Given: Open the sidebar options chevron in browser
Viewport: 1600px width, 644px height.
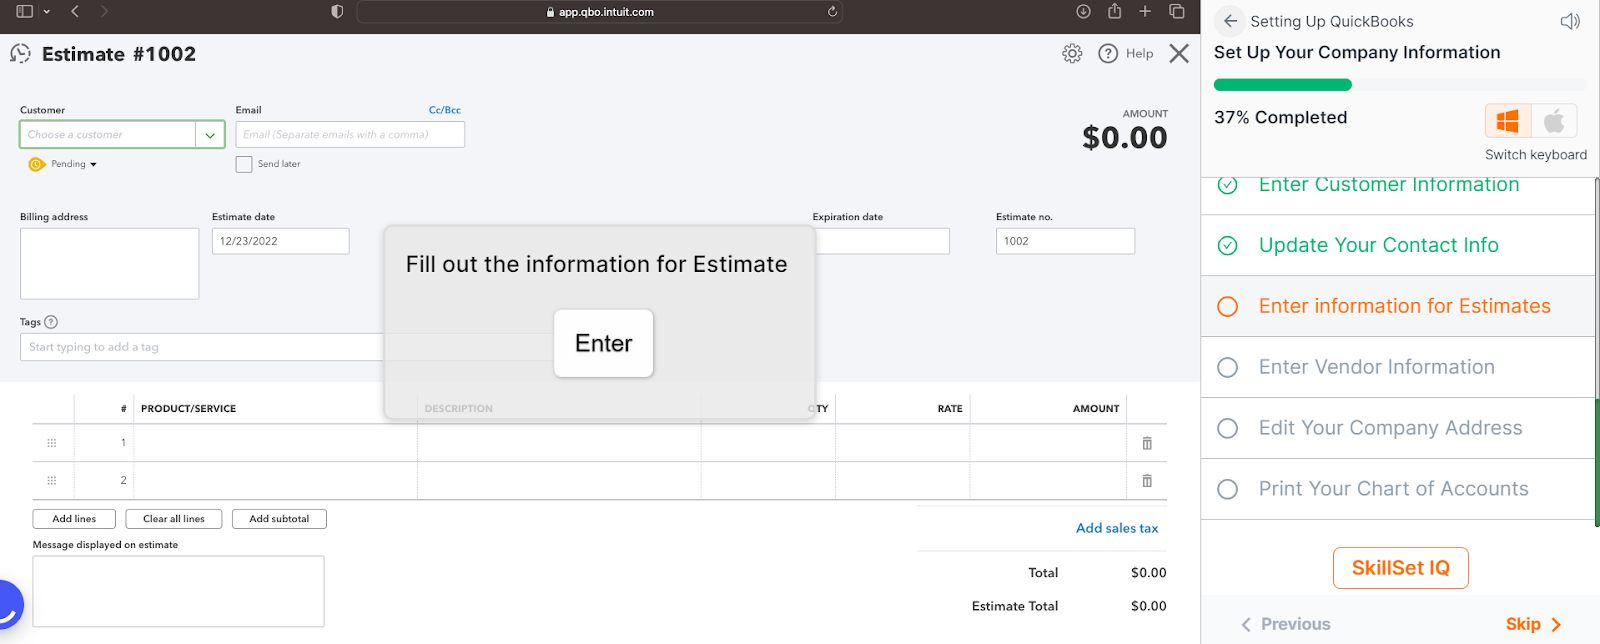Looking at the screenshot, I should (47, 12).
